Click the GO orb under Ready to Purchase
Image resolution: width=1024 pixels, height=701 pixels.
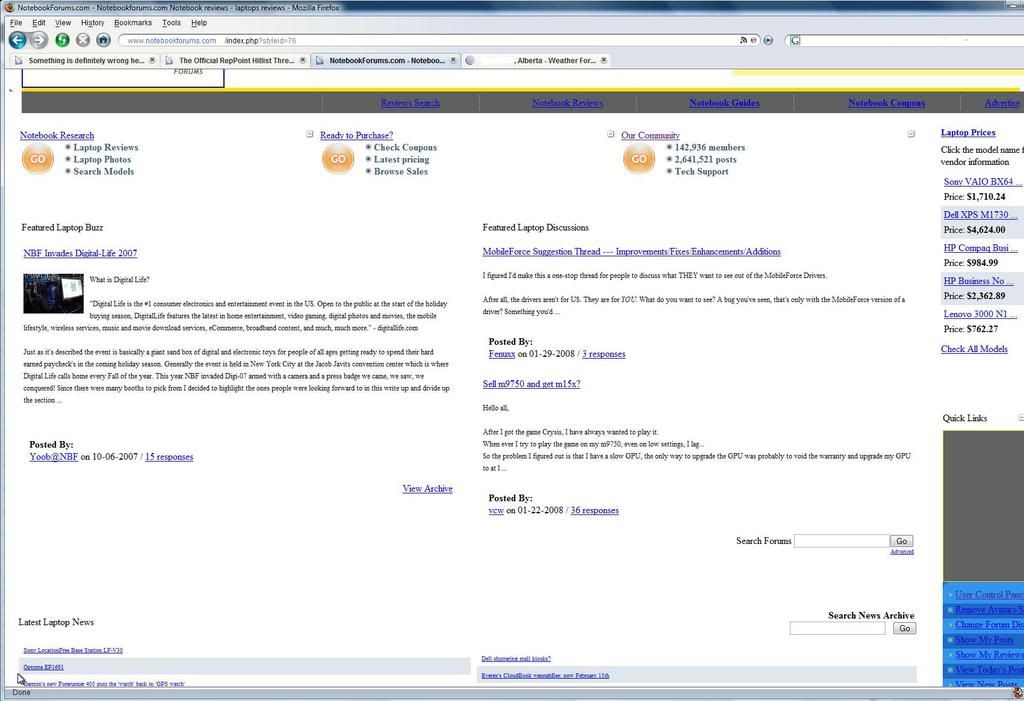pos(338,159)
